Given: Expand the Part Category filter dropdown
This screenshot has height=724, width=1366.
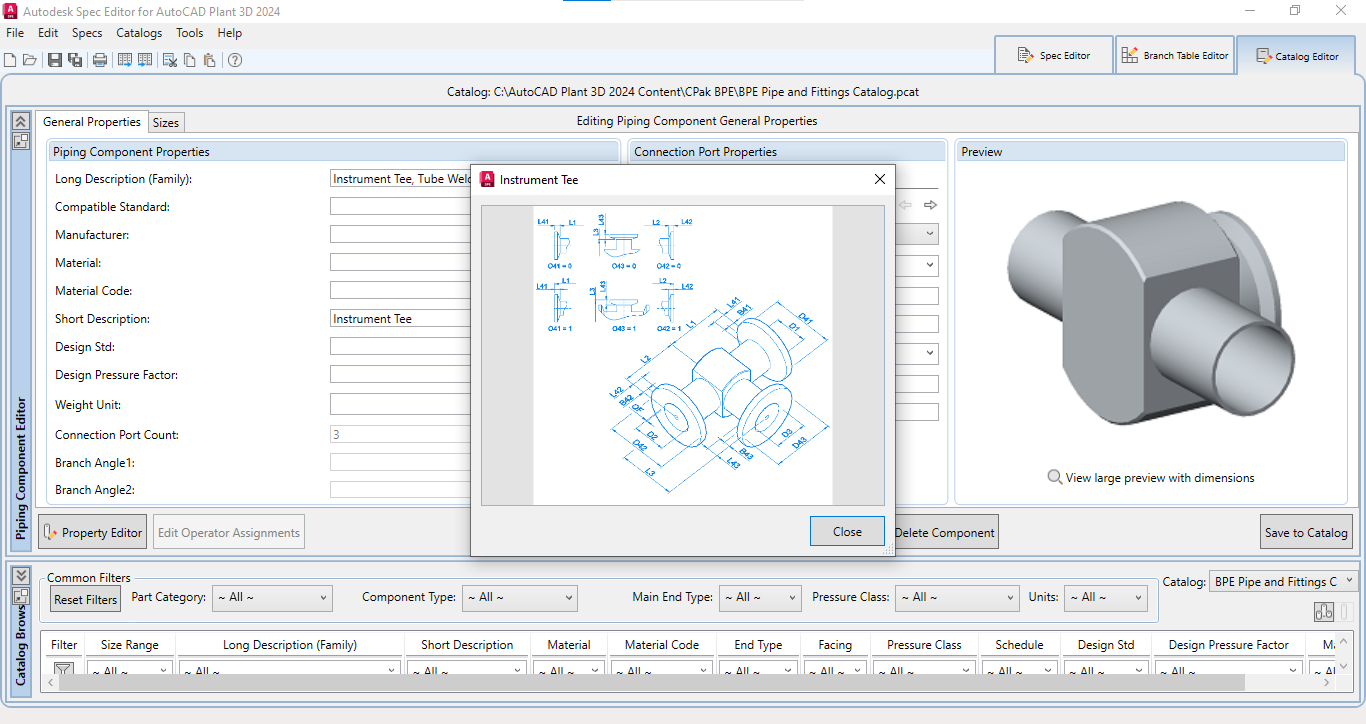Looking at the screenshot, I should click(271, 597).
